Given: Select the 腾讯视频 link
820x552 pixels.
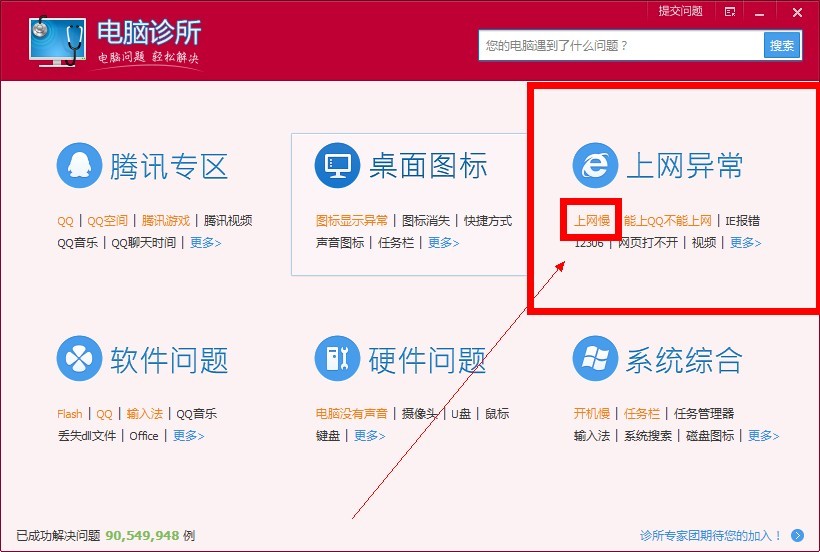Looking at the screenshot, I should tap(228, 221).
